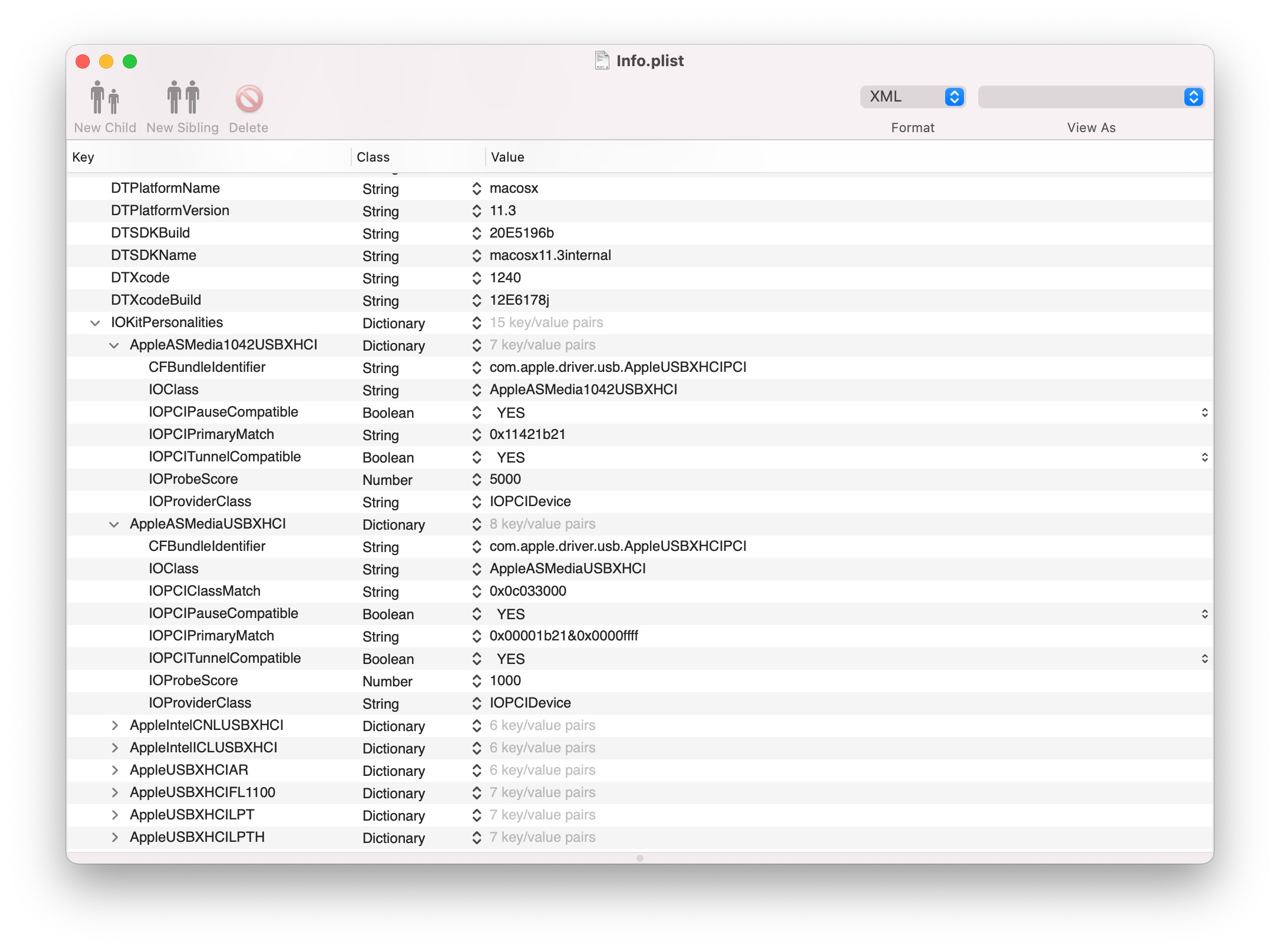The image size is (1280, 951).
Task: Change class stepper for DTSDKBuild
Action: [x=477, y=233]
